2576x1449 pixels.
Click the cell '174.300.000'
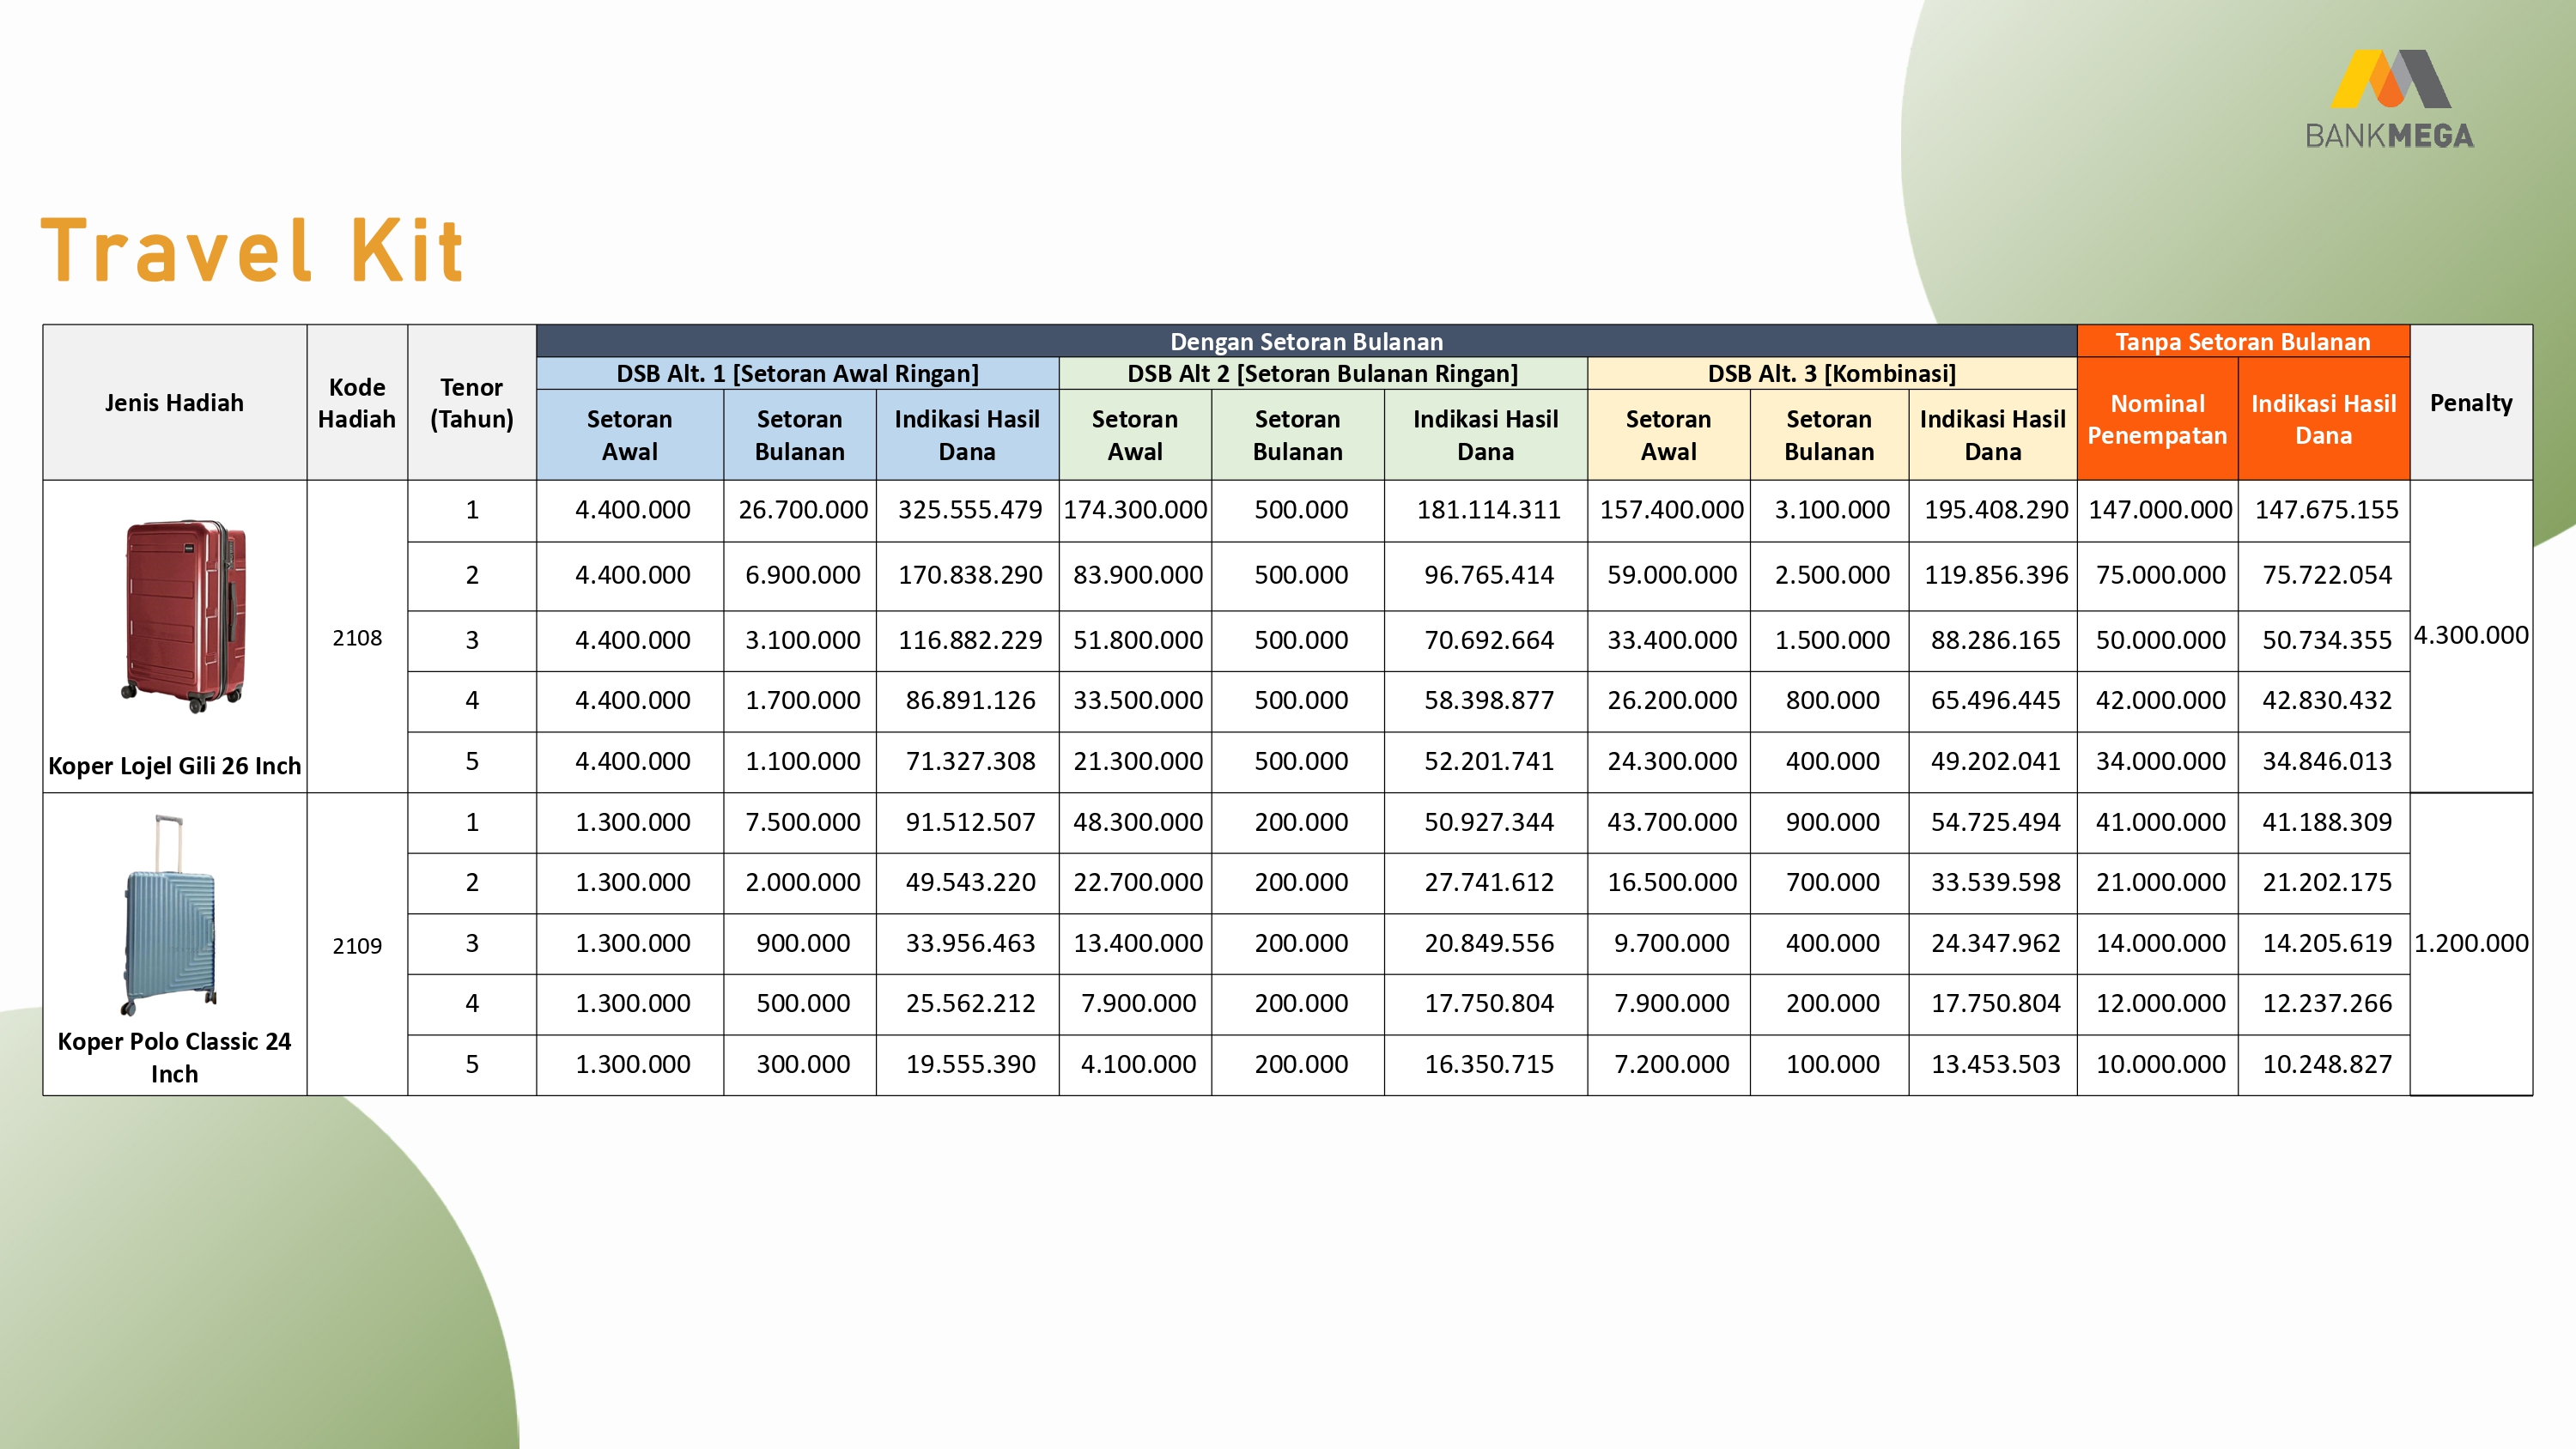[1135, 510]
